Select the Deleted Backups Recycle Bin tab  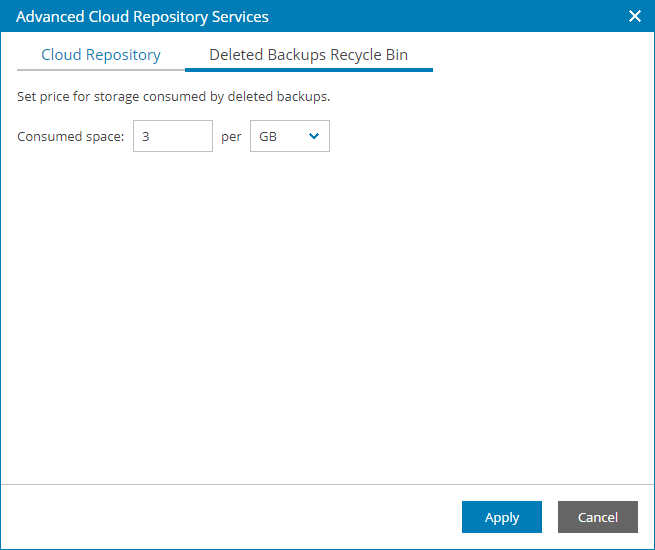point(308,55)
